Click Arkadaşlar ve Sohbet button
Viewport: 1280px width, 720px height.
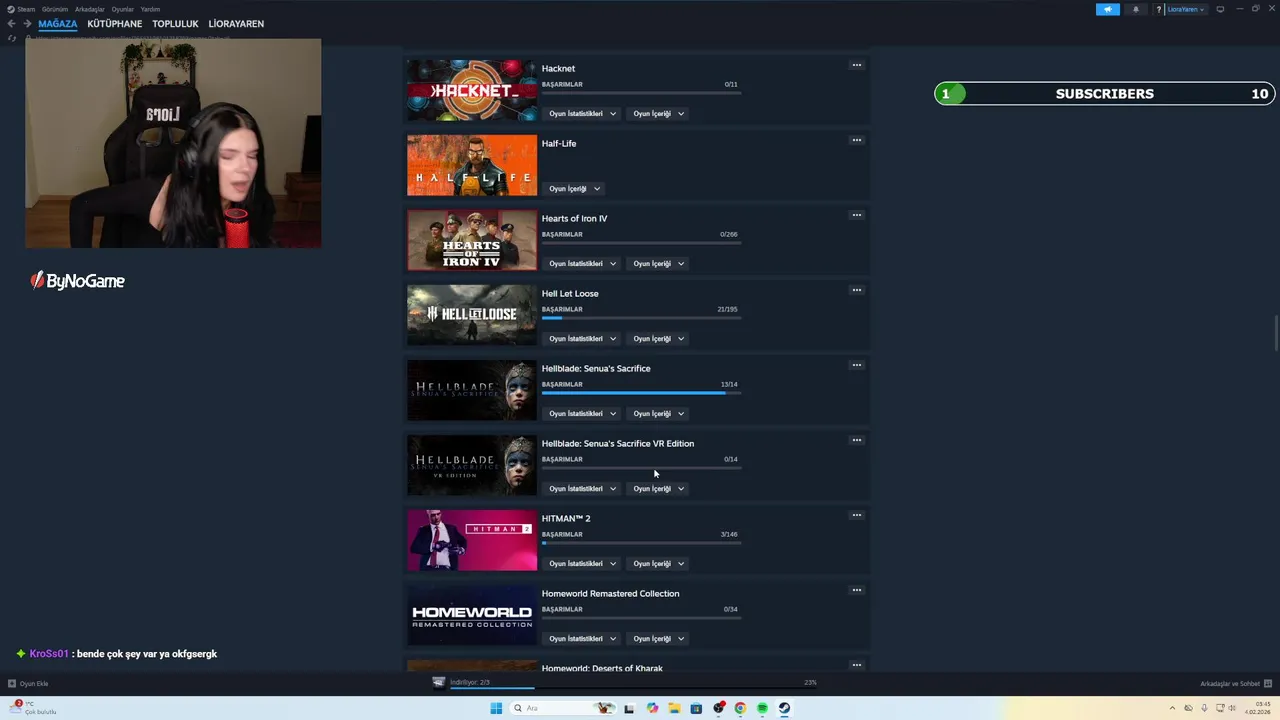1237,684
